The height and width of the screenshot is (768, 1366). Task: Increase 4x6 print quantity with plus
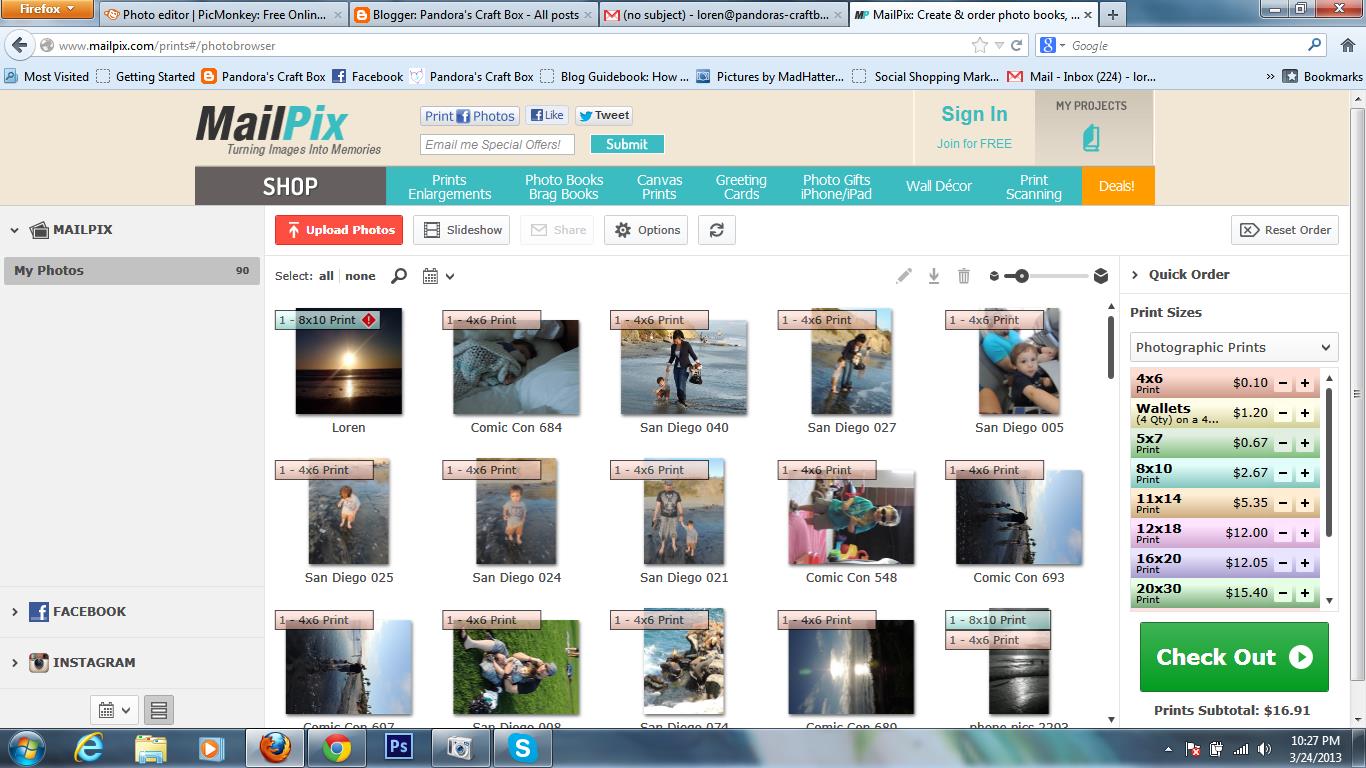(1305, 383)
